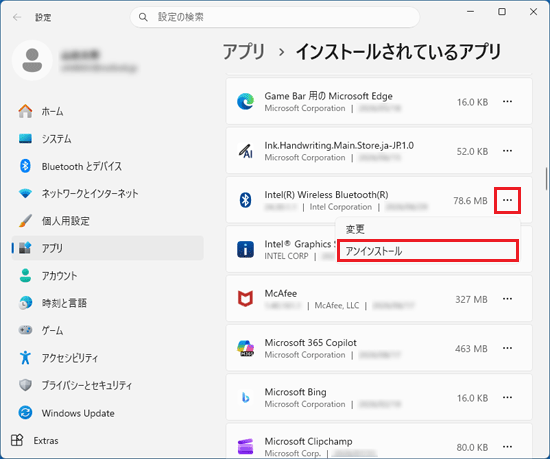Image resolution: width=550 pixels, height=459 pixels.
Task: Open 時刻と言語 settings
Action: (107, 303)
